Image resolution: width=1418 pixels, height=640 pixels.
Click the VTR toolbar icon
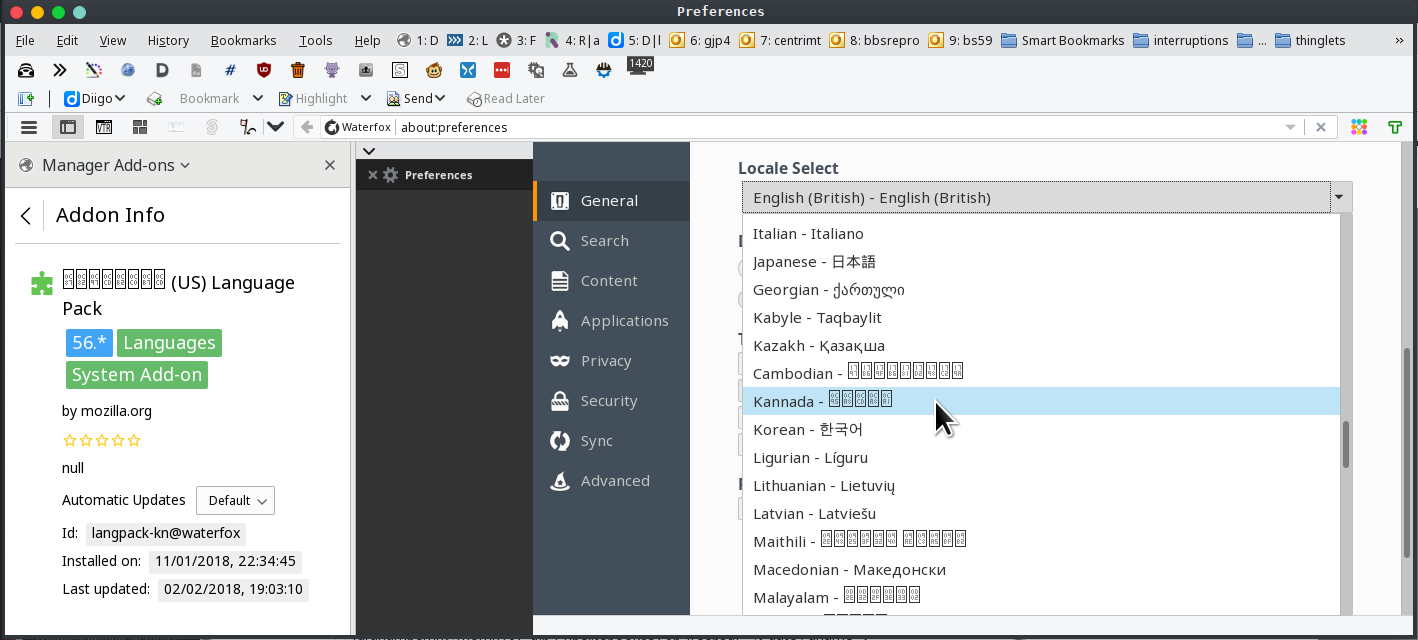click(x=104, y=127)
